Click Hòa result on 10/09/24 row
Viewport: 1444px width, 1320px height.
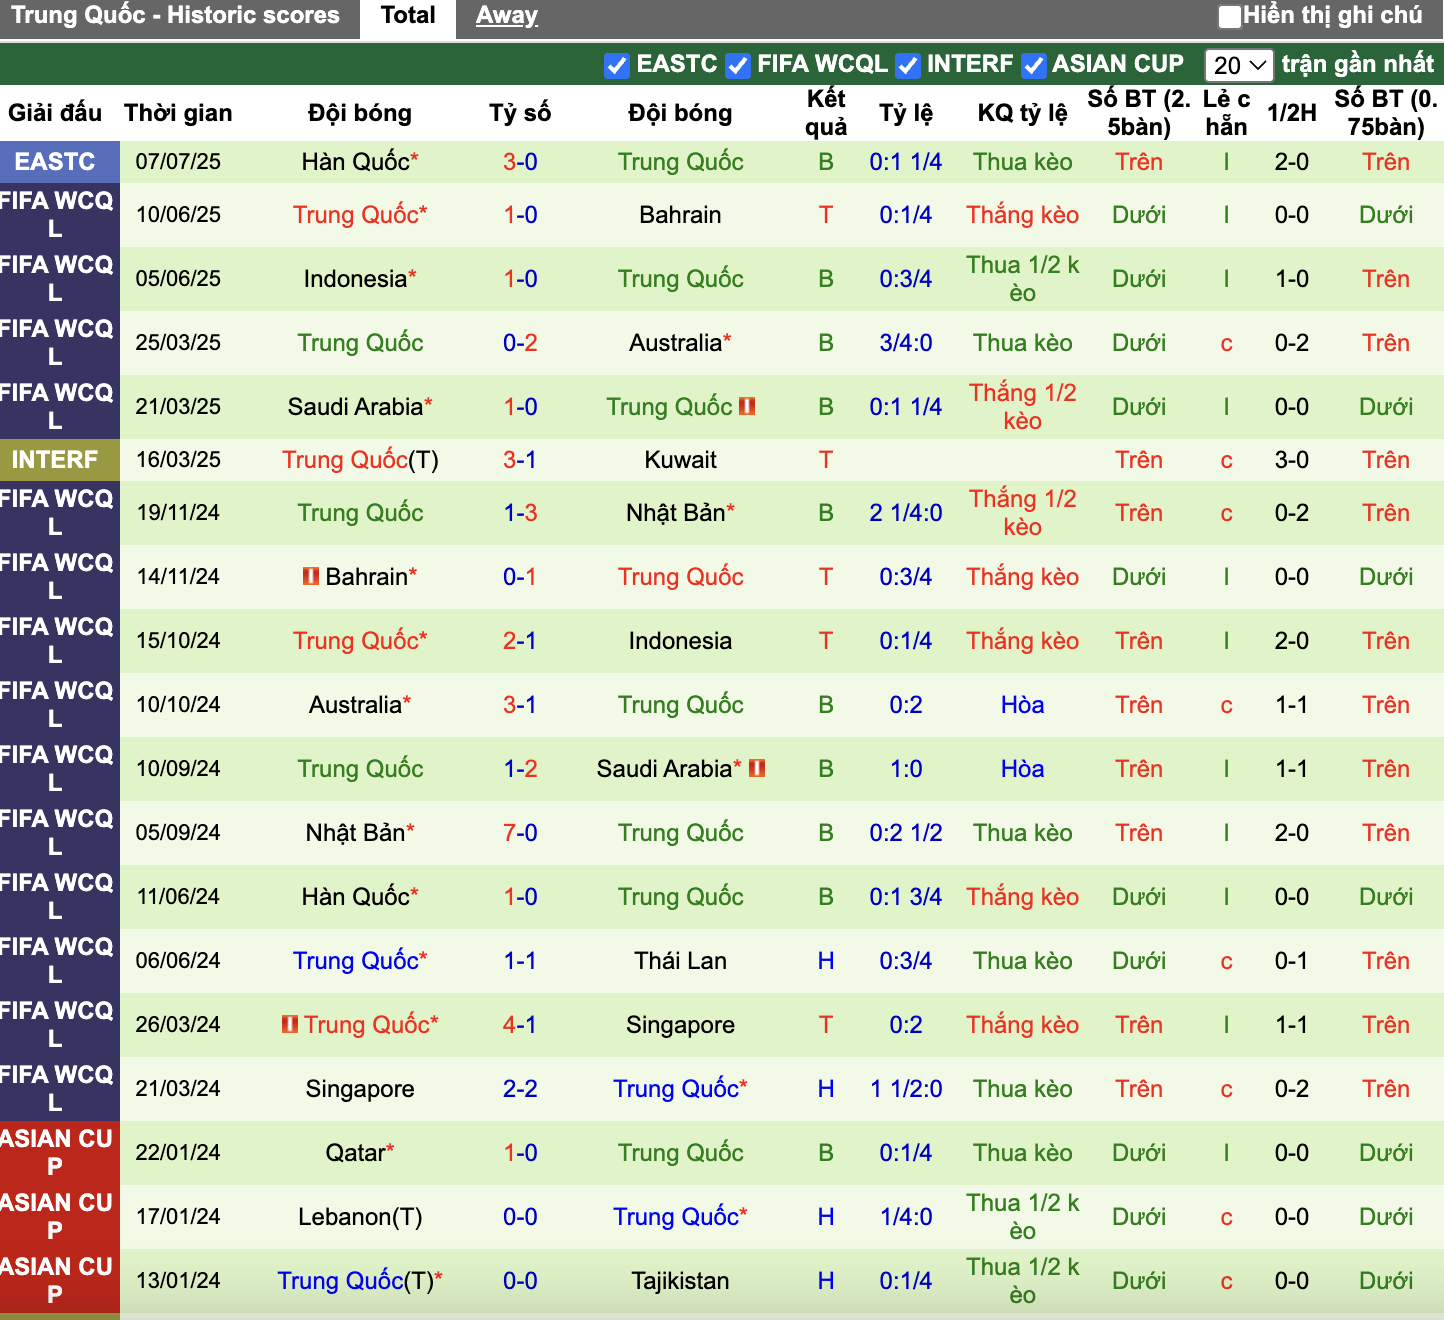pyautogui.click(x=1022, y=769)
